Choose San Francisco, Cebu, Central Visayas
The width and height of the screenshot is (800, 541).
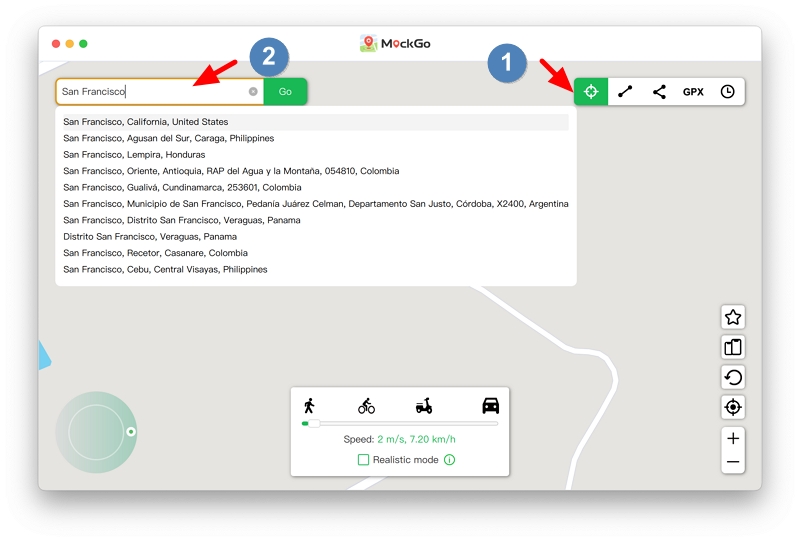tap(316, 269)
